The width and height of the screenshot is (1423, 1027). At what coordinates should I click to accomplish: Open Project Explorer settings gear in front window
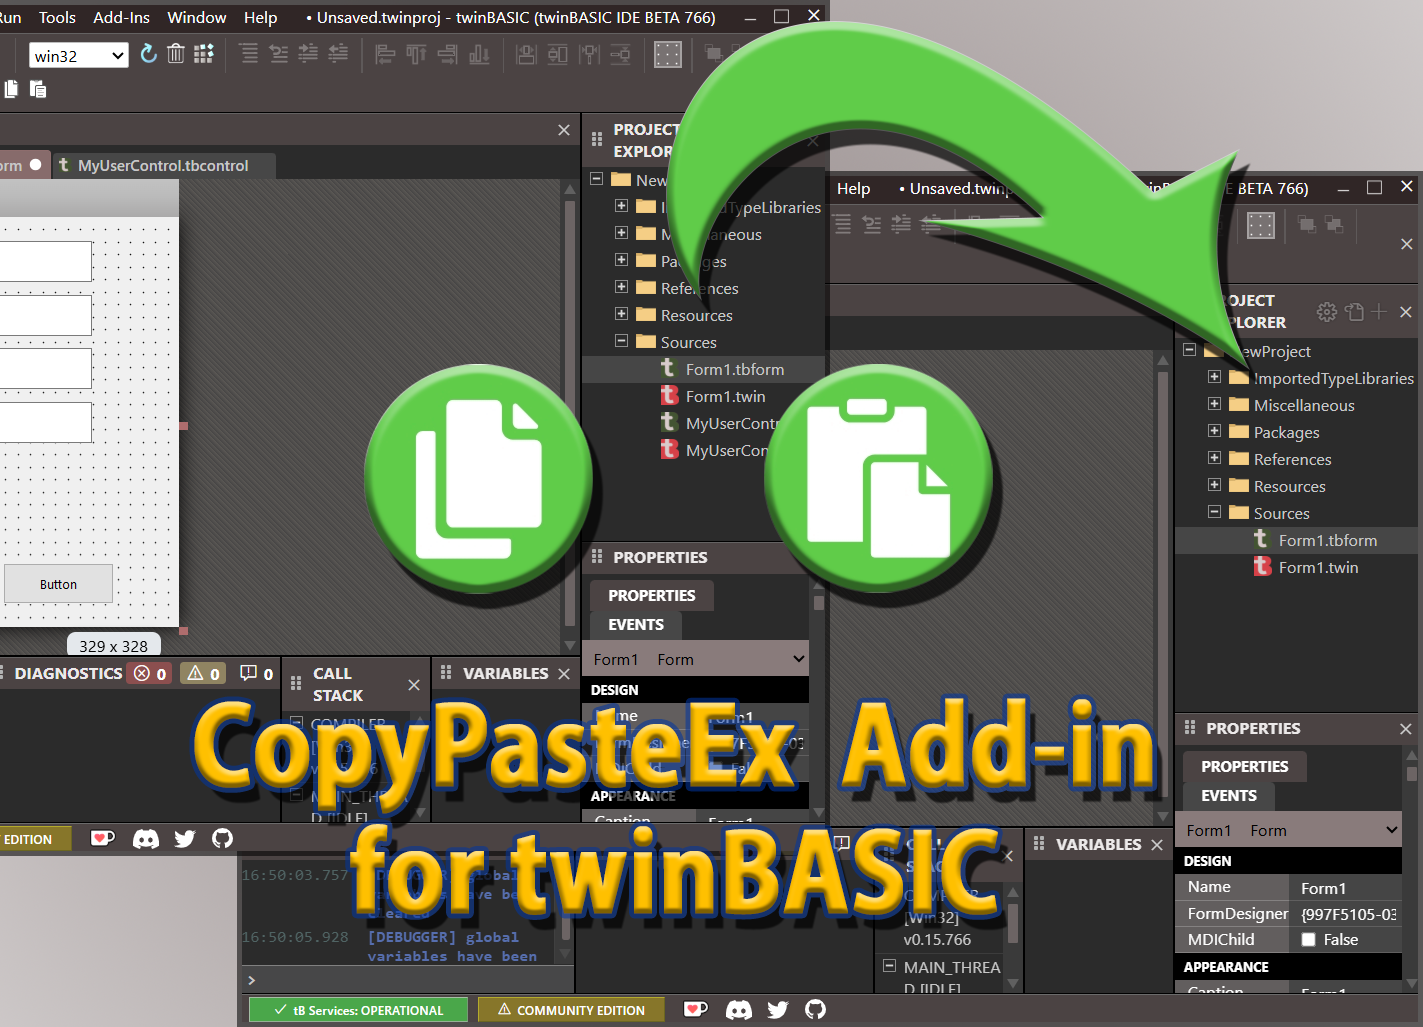pyautogui.click(x=1326, y=312)
